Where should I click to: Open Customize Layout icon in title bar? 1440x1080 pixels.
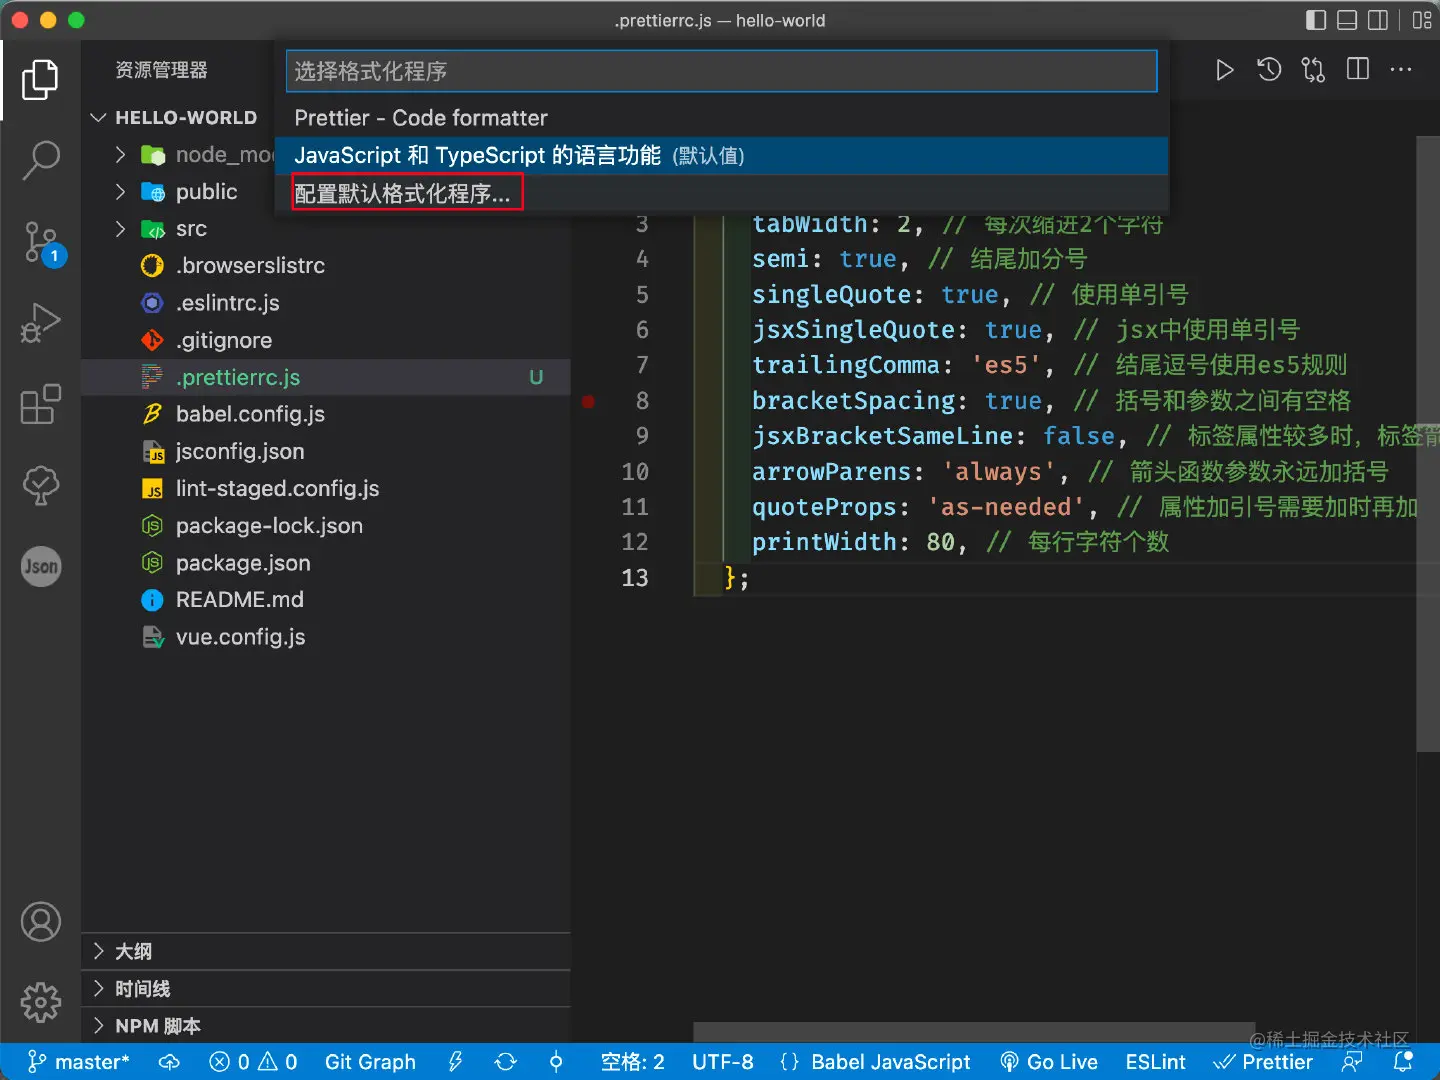[1421, 20]
